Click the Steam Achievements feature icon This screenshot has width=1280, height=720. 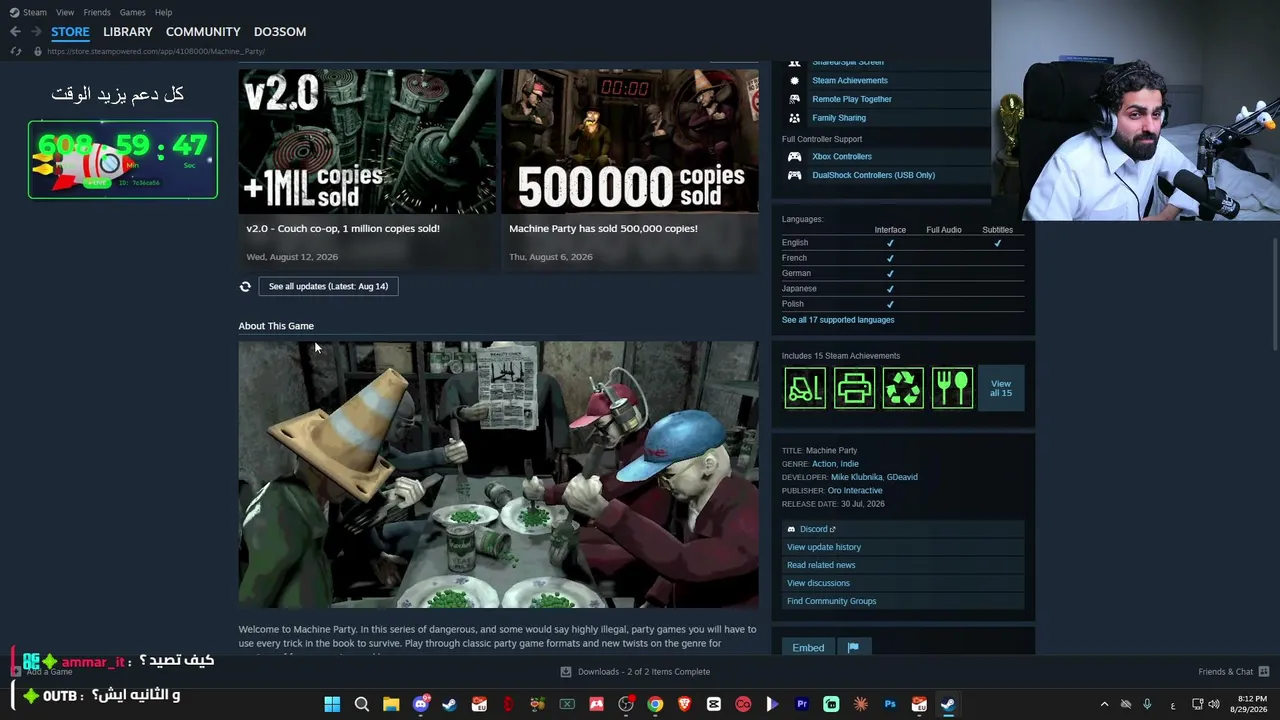[x=794, y=80]
